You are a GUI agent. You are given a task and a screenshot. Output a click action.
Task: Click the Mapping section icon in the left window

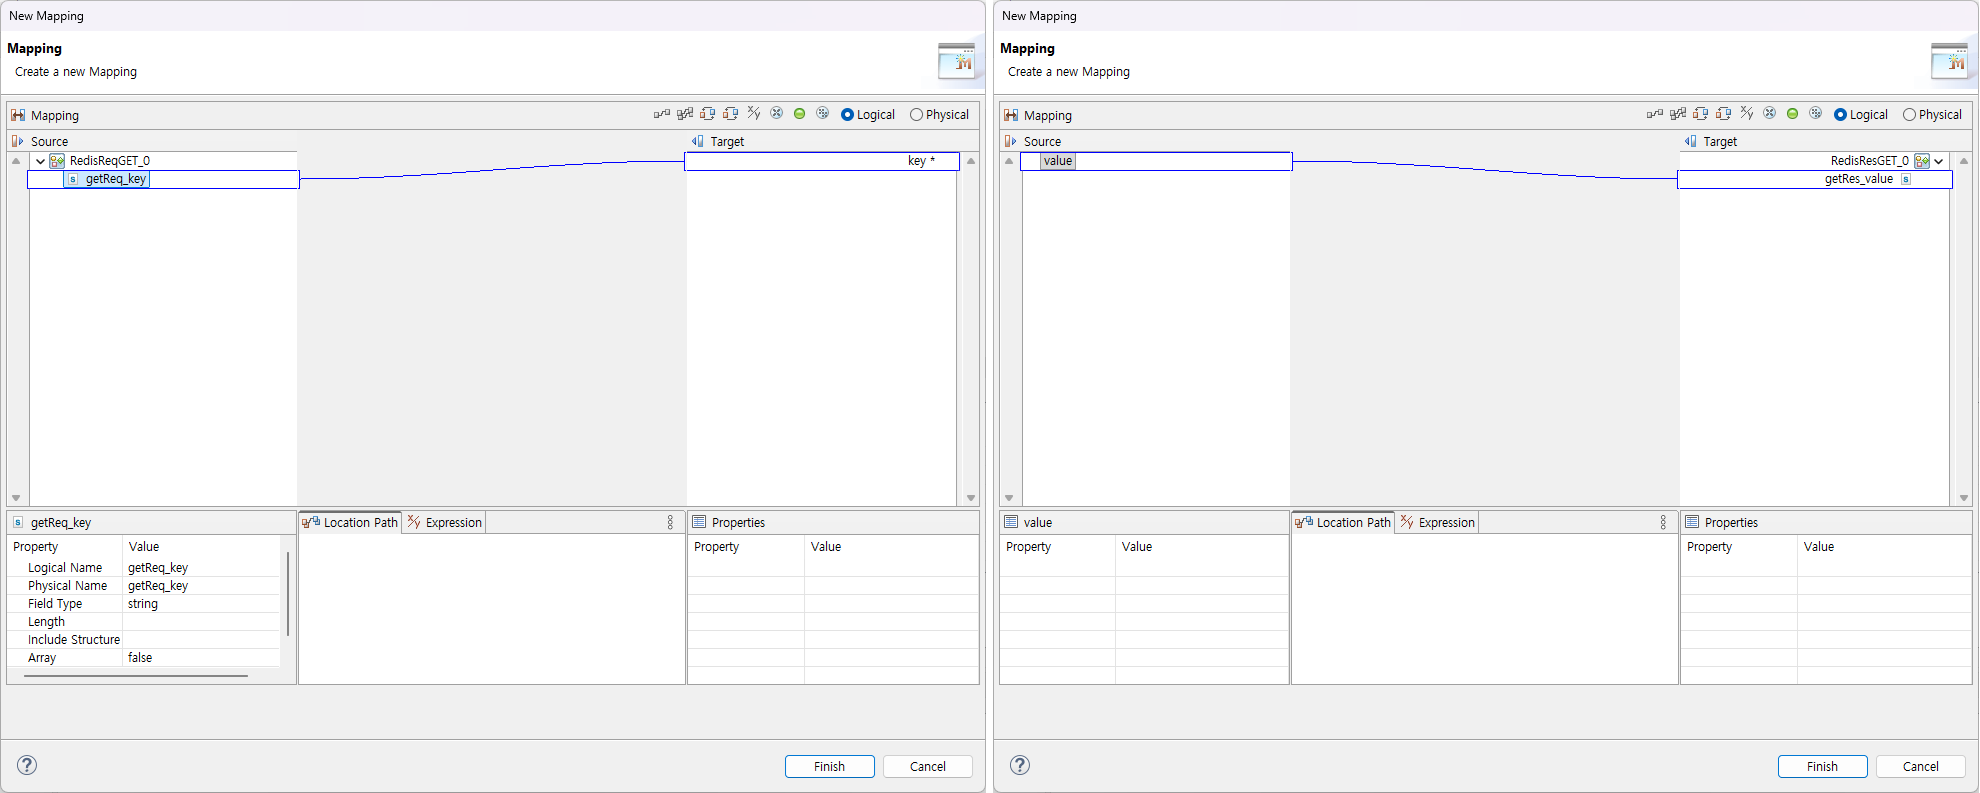pyautogui.click(x=18, y=116)
